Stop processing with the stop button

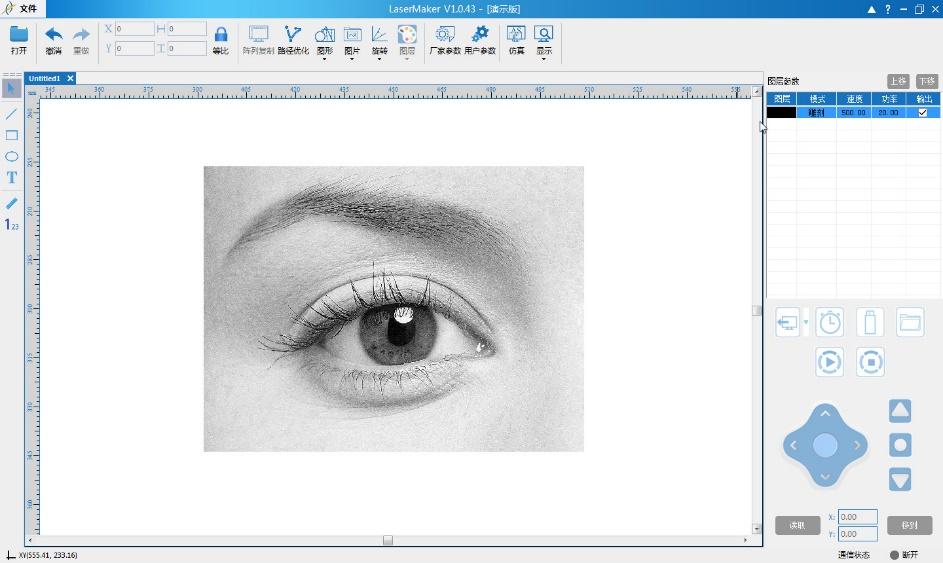tap(871, 361)
